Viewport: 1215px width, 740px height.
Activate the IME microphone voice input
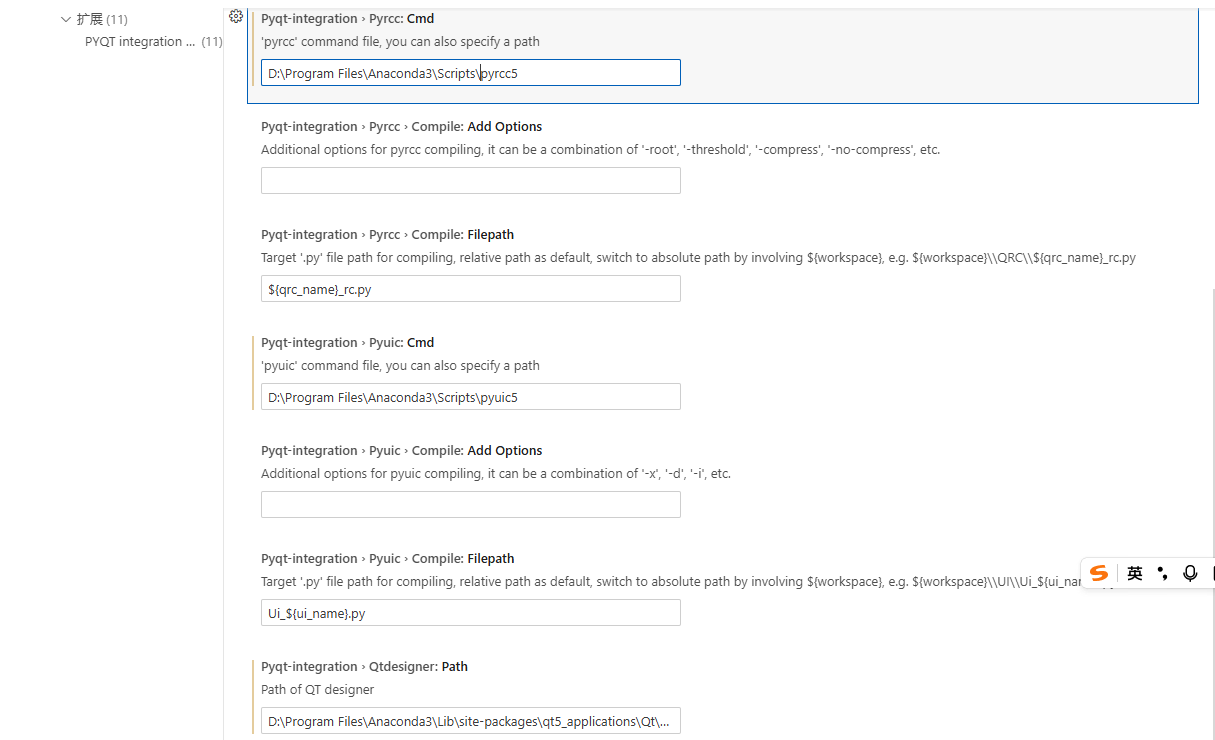pos(1190,573)
